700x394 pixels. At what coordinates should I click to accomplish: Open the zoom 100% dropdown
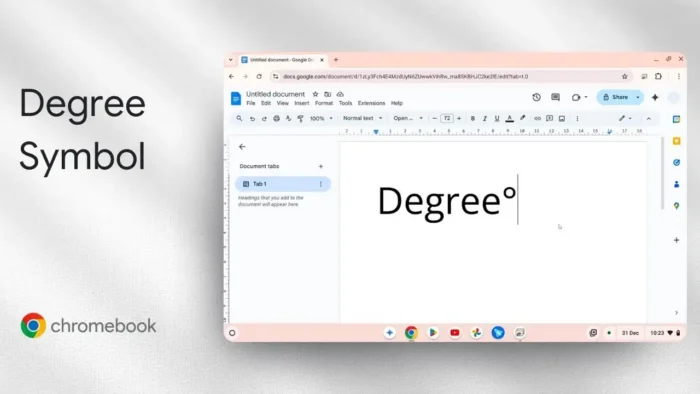(321, 119)
